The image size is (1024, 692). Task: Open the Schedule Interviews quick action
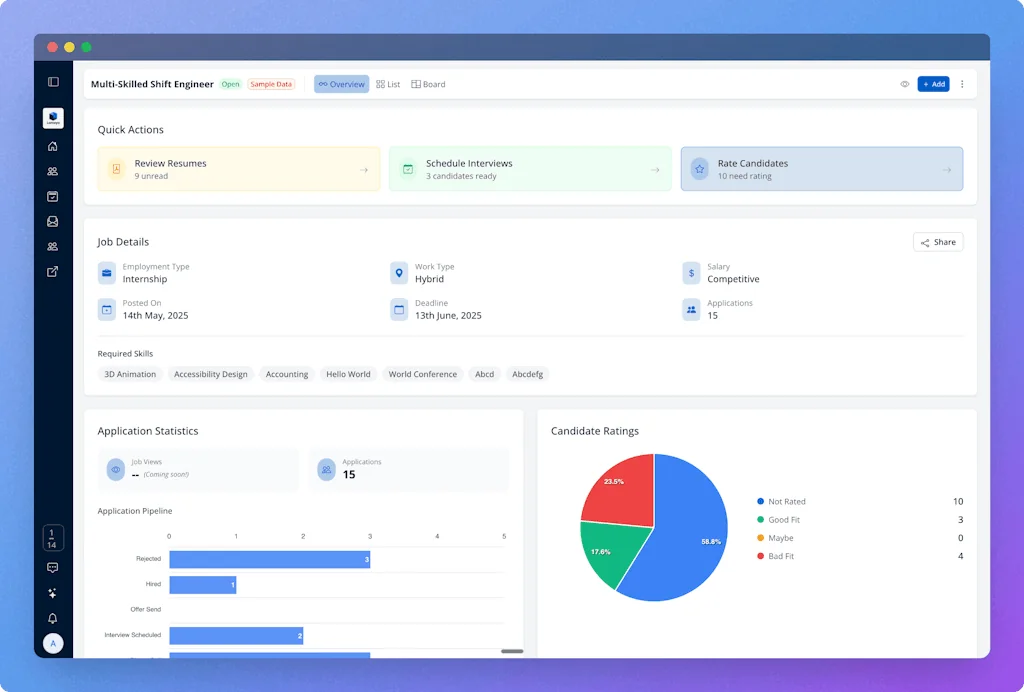coord(529,169)
